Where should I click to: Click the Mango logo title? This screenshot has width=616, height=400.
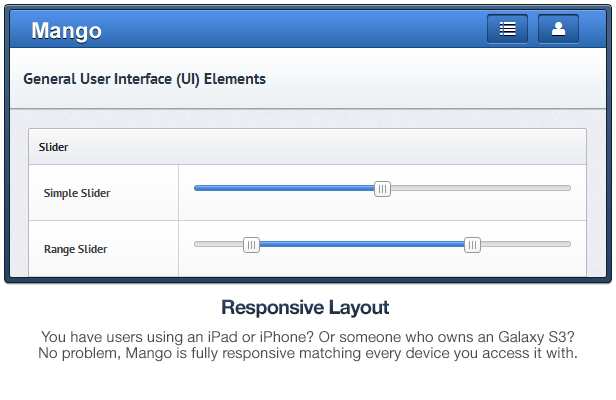[66, 31]
